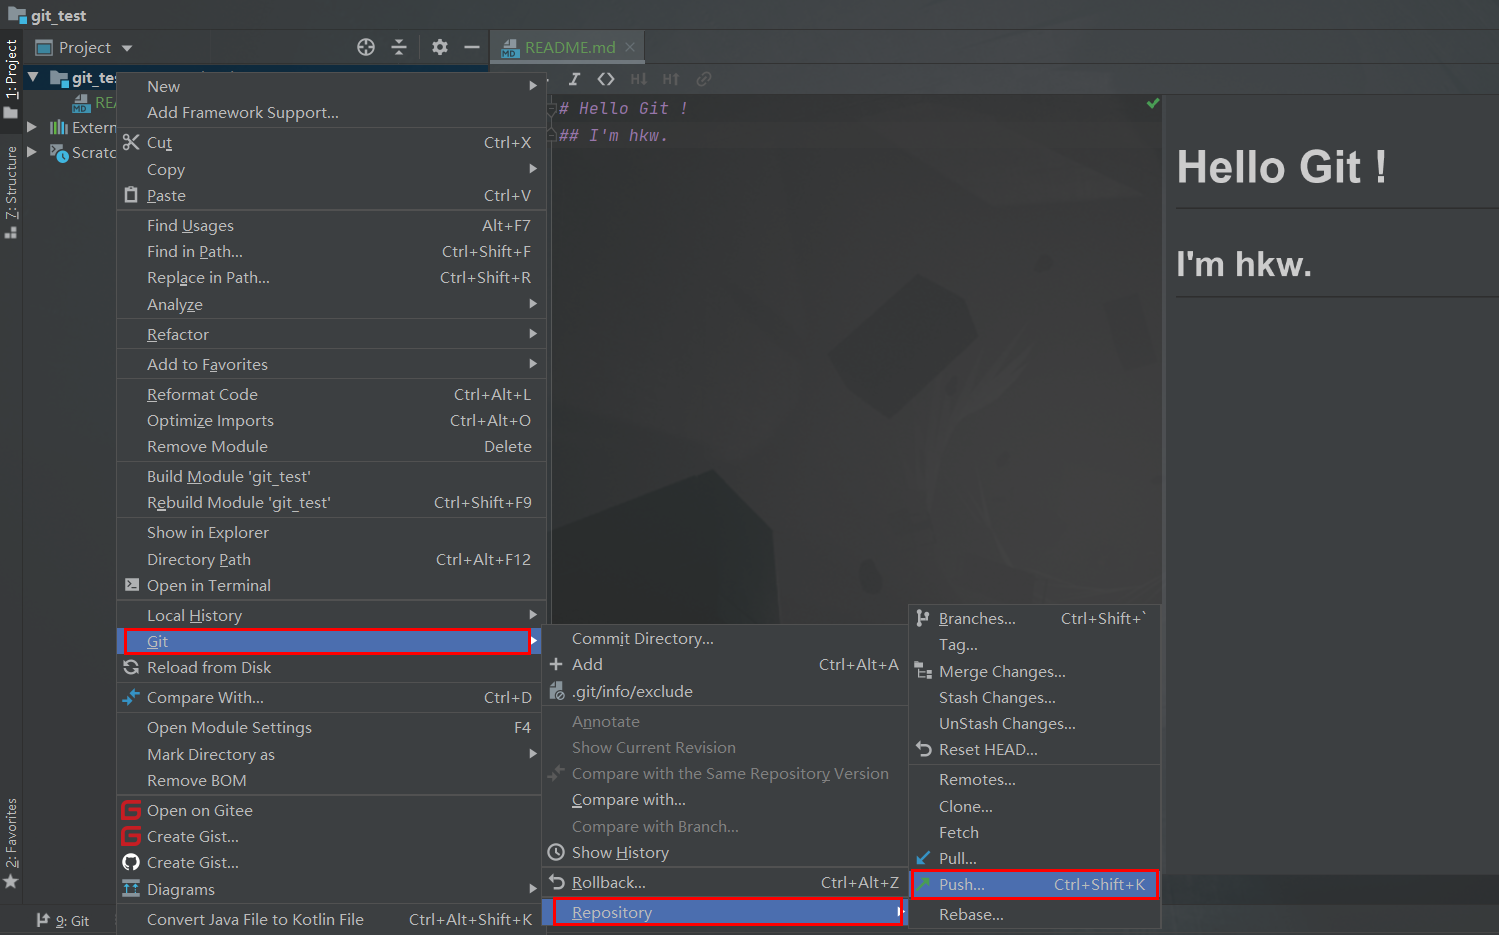This screenshot has height=935, width=1499.
Task: Select Open in Terminal
Action: pyautogui.click(x=331, y=585)
